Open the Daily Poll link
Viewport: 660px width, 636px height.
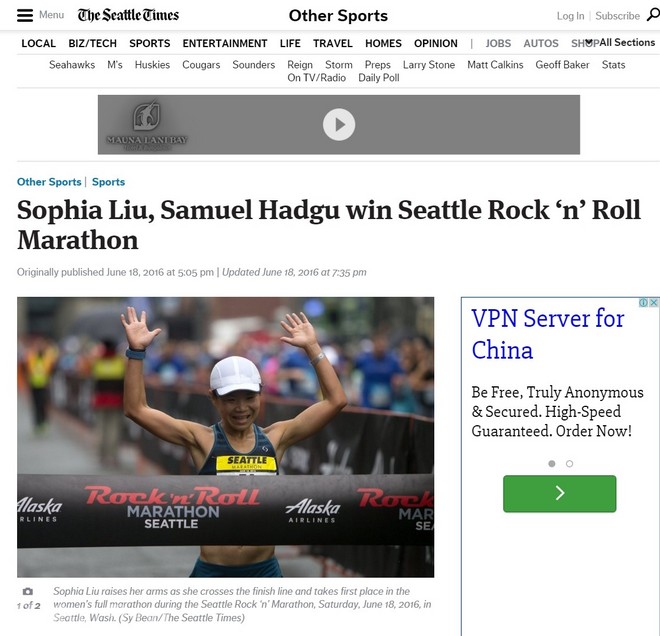pos(379,78)
